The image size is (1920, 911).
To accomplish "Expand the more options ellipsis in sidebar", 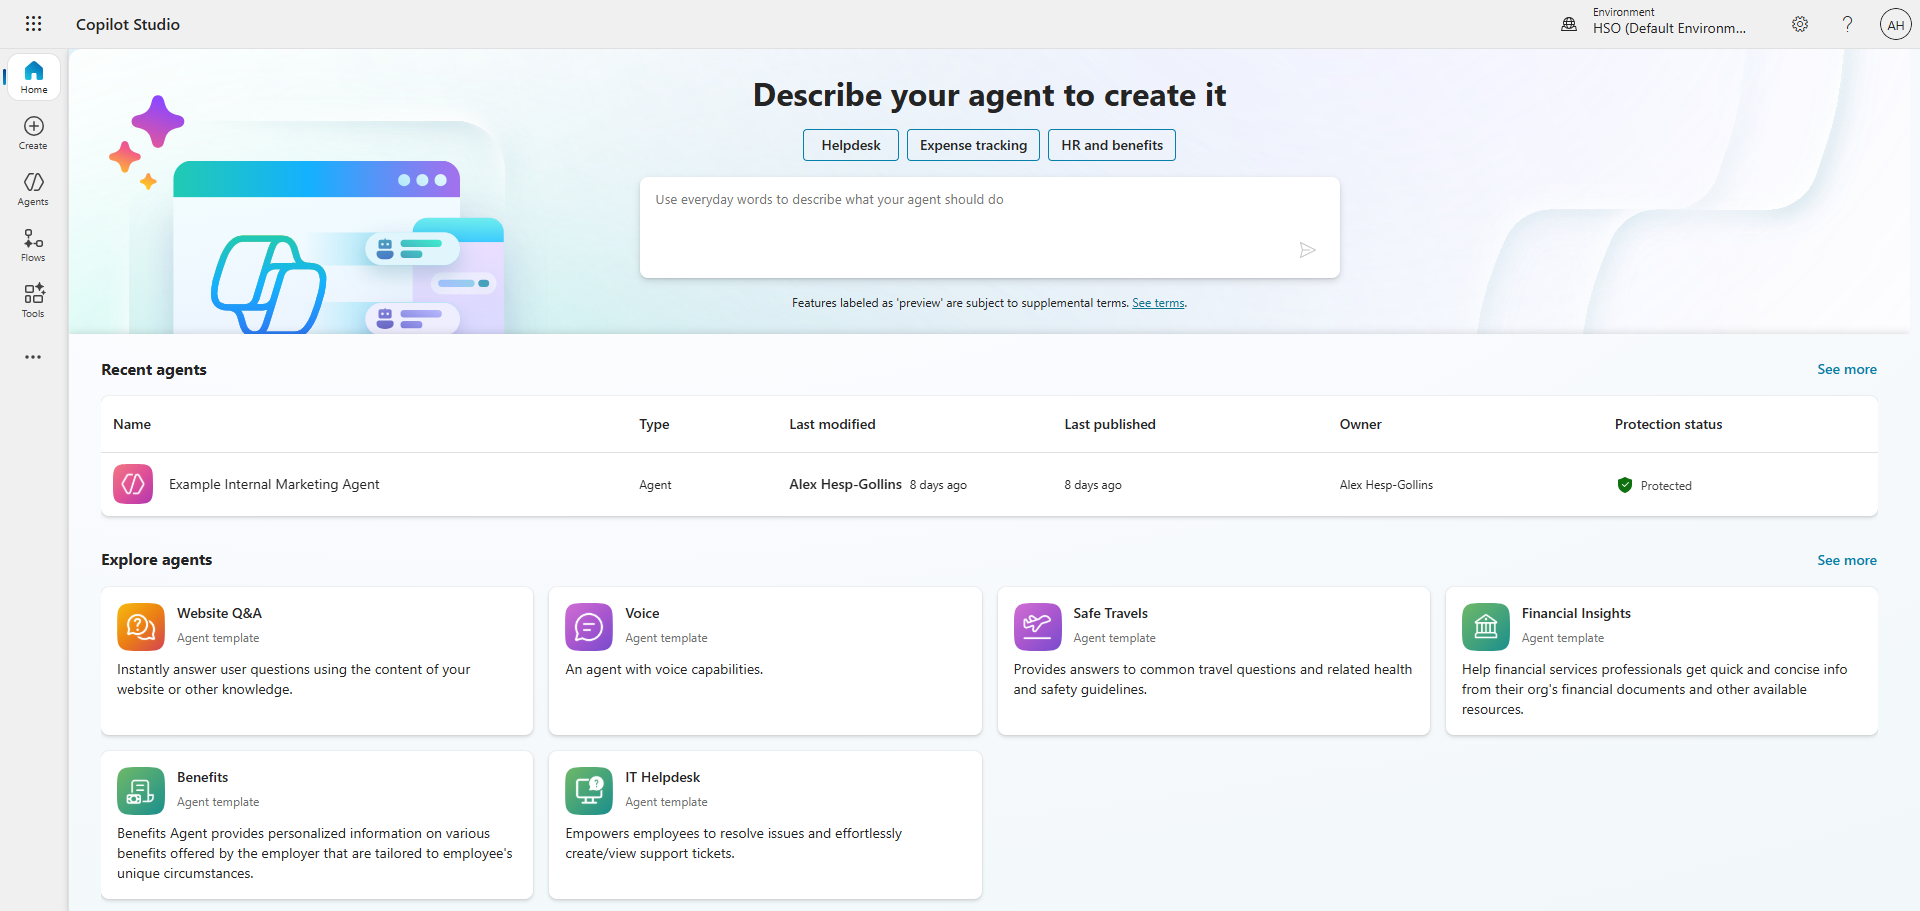I will click(34, 357).
